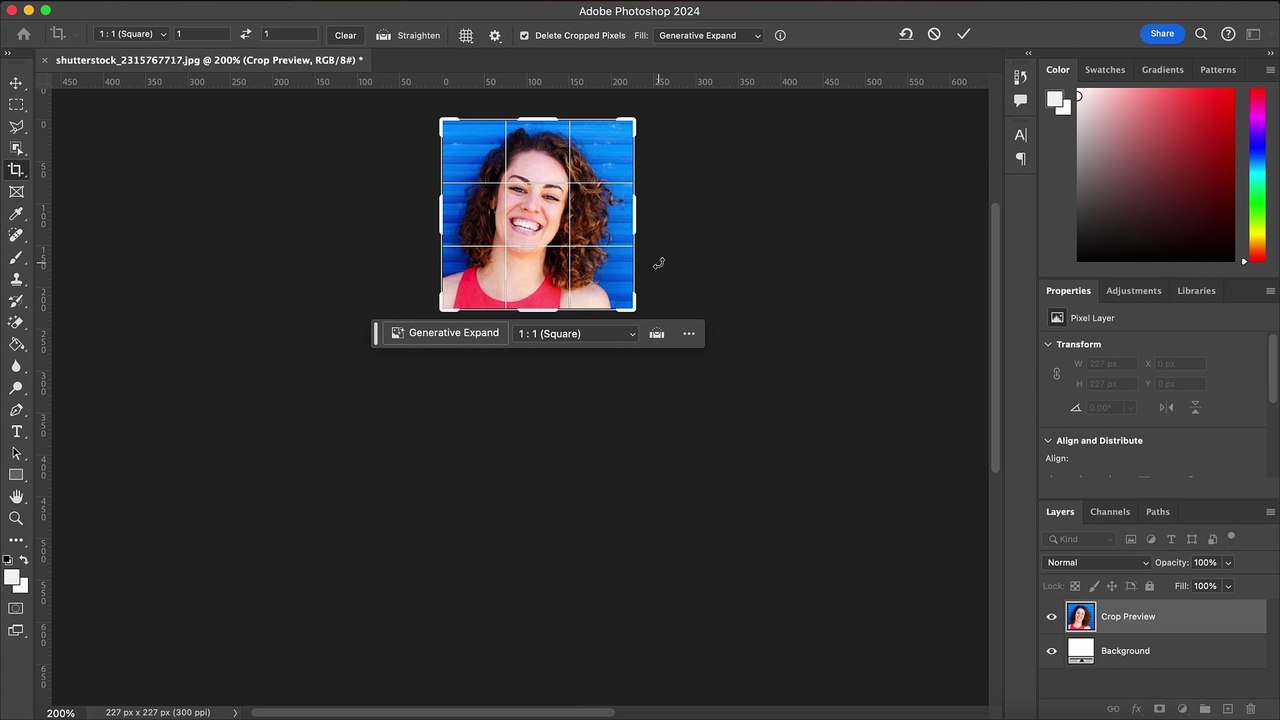Viewport: 1280px width, 720px height.
Task: Reset the crop box
Action: click(x=906, y=34)
